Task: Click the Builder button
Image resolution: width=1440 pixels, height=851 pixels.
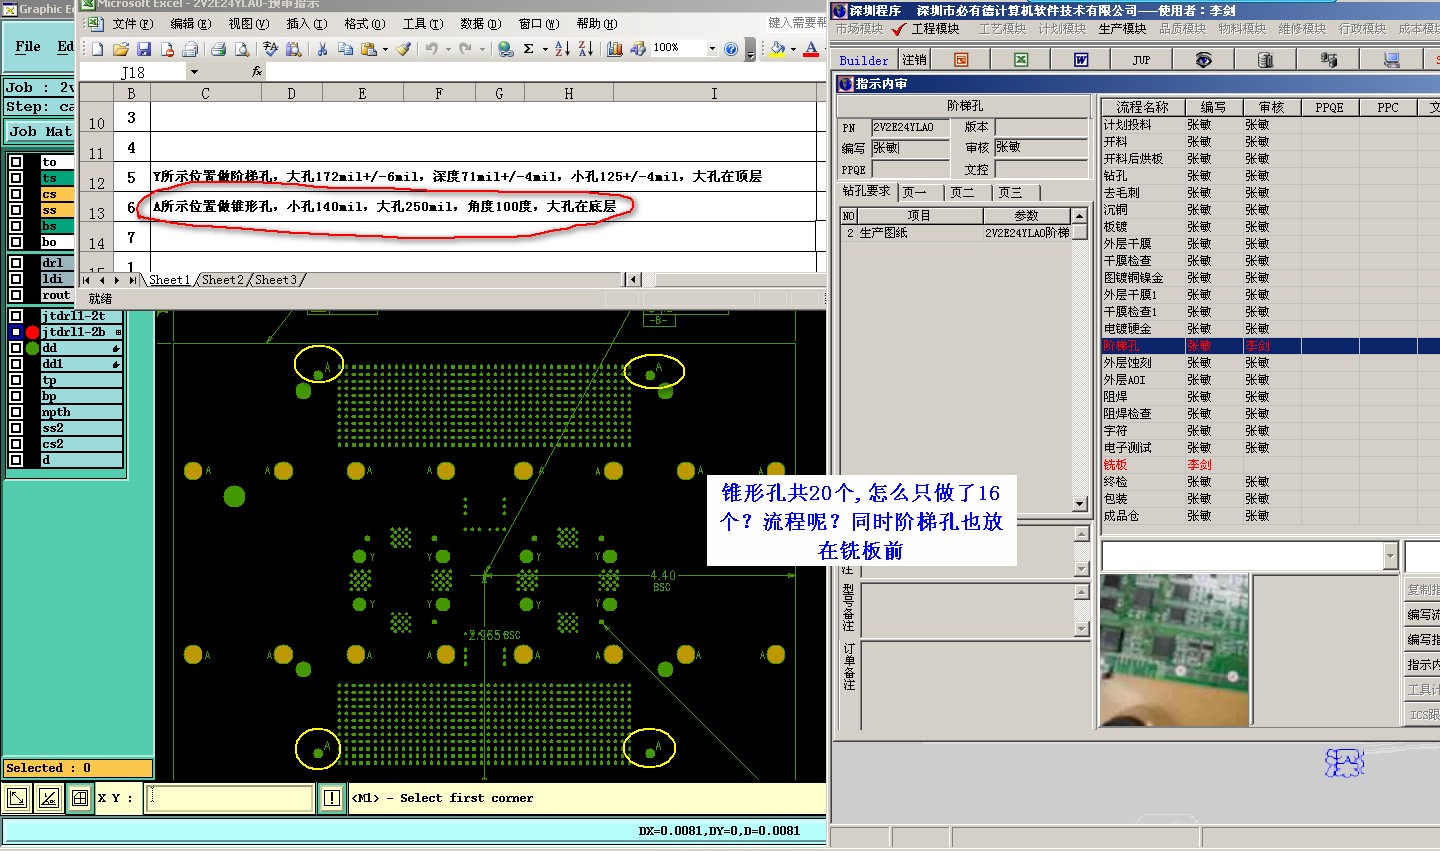Action: click(x=864, y=60)
